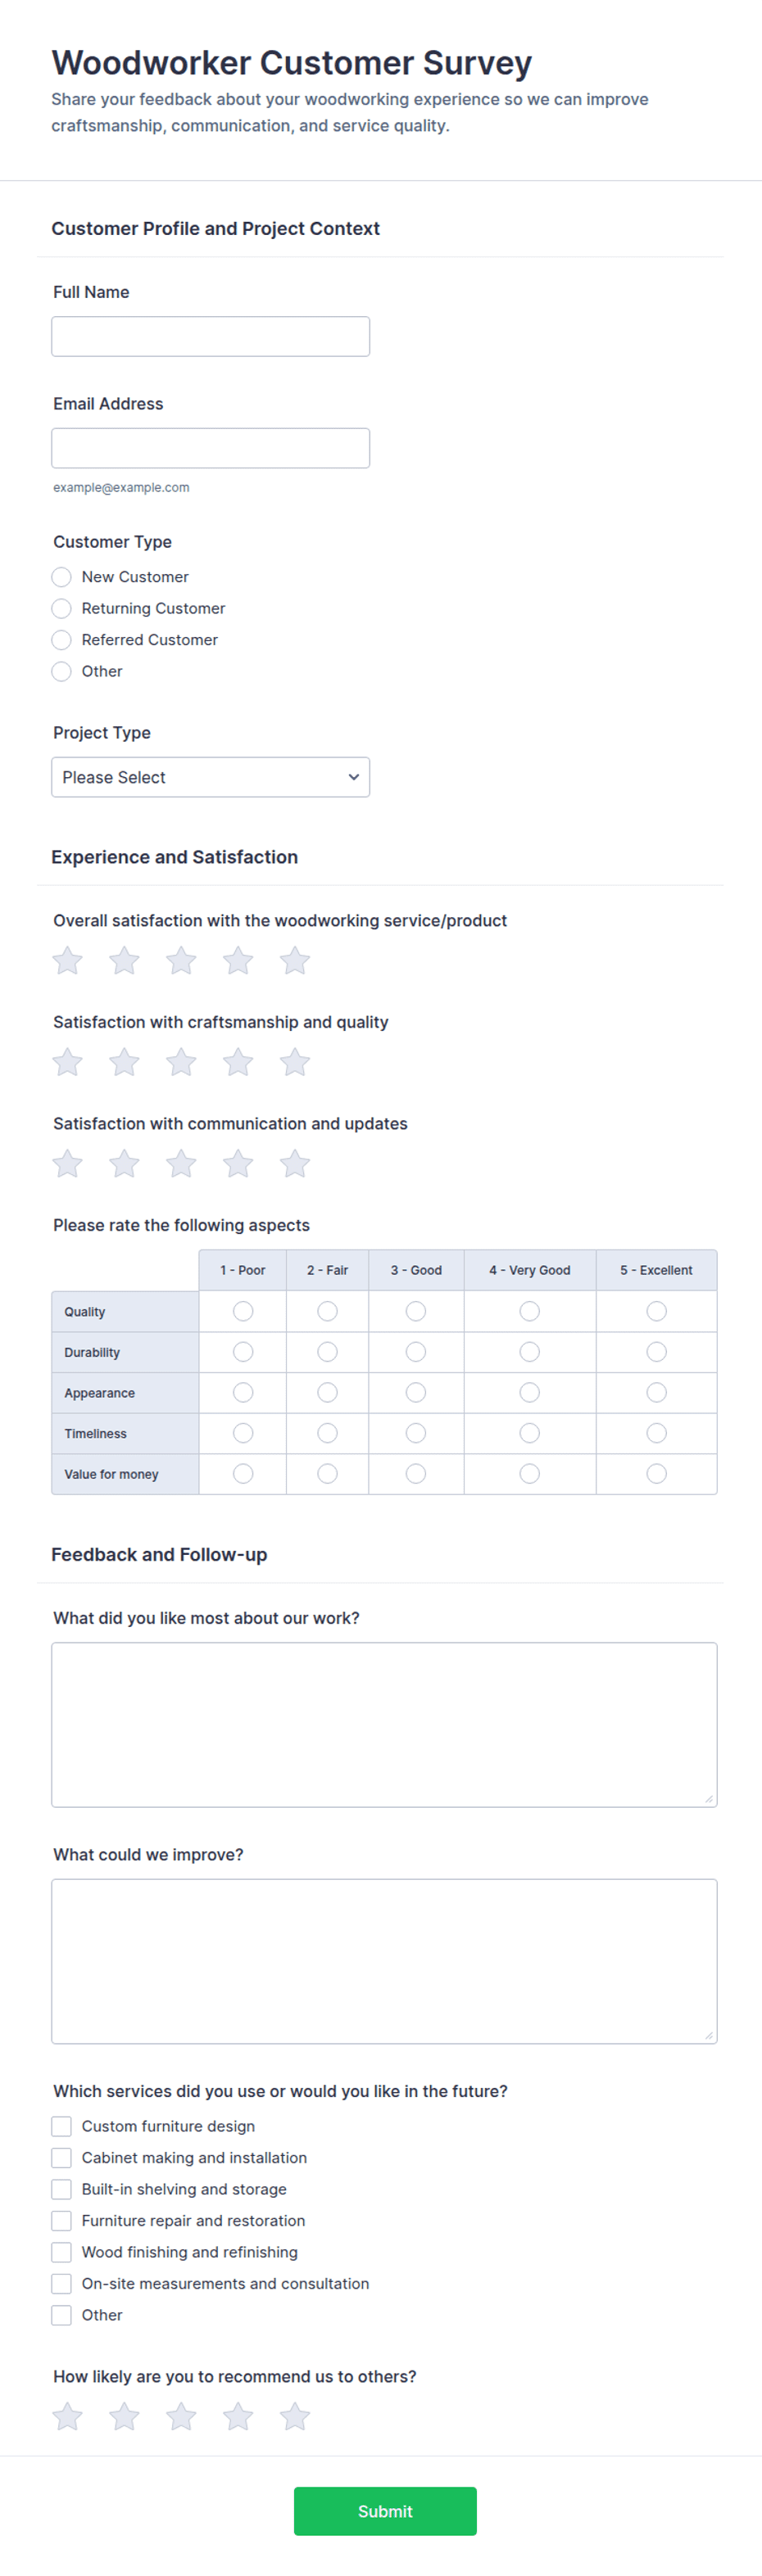Focus the Email Address field

[210, 448]
